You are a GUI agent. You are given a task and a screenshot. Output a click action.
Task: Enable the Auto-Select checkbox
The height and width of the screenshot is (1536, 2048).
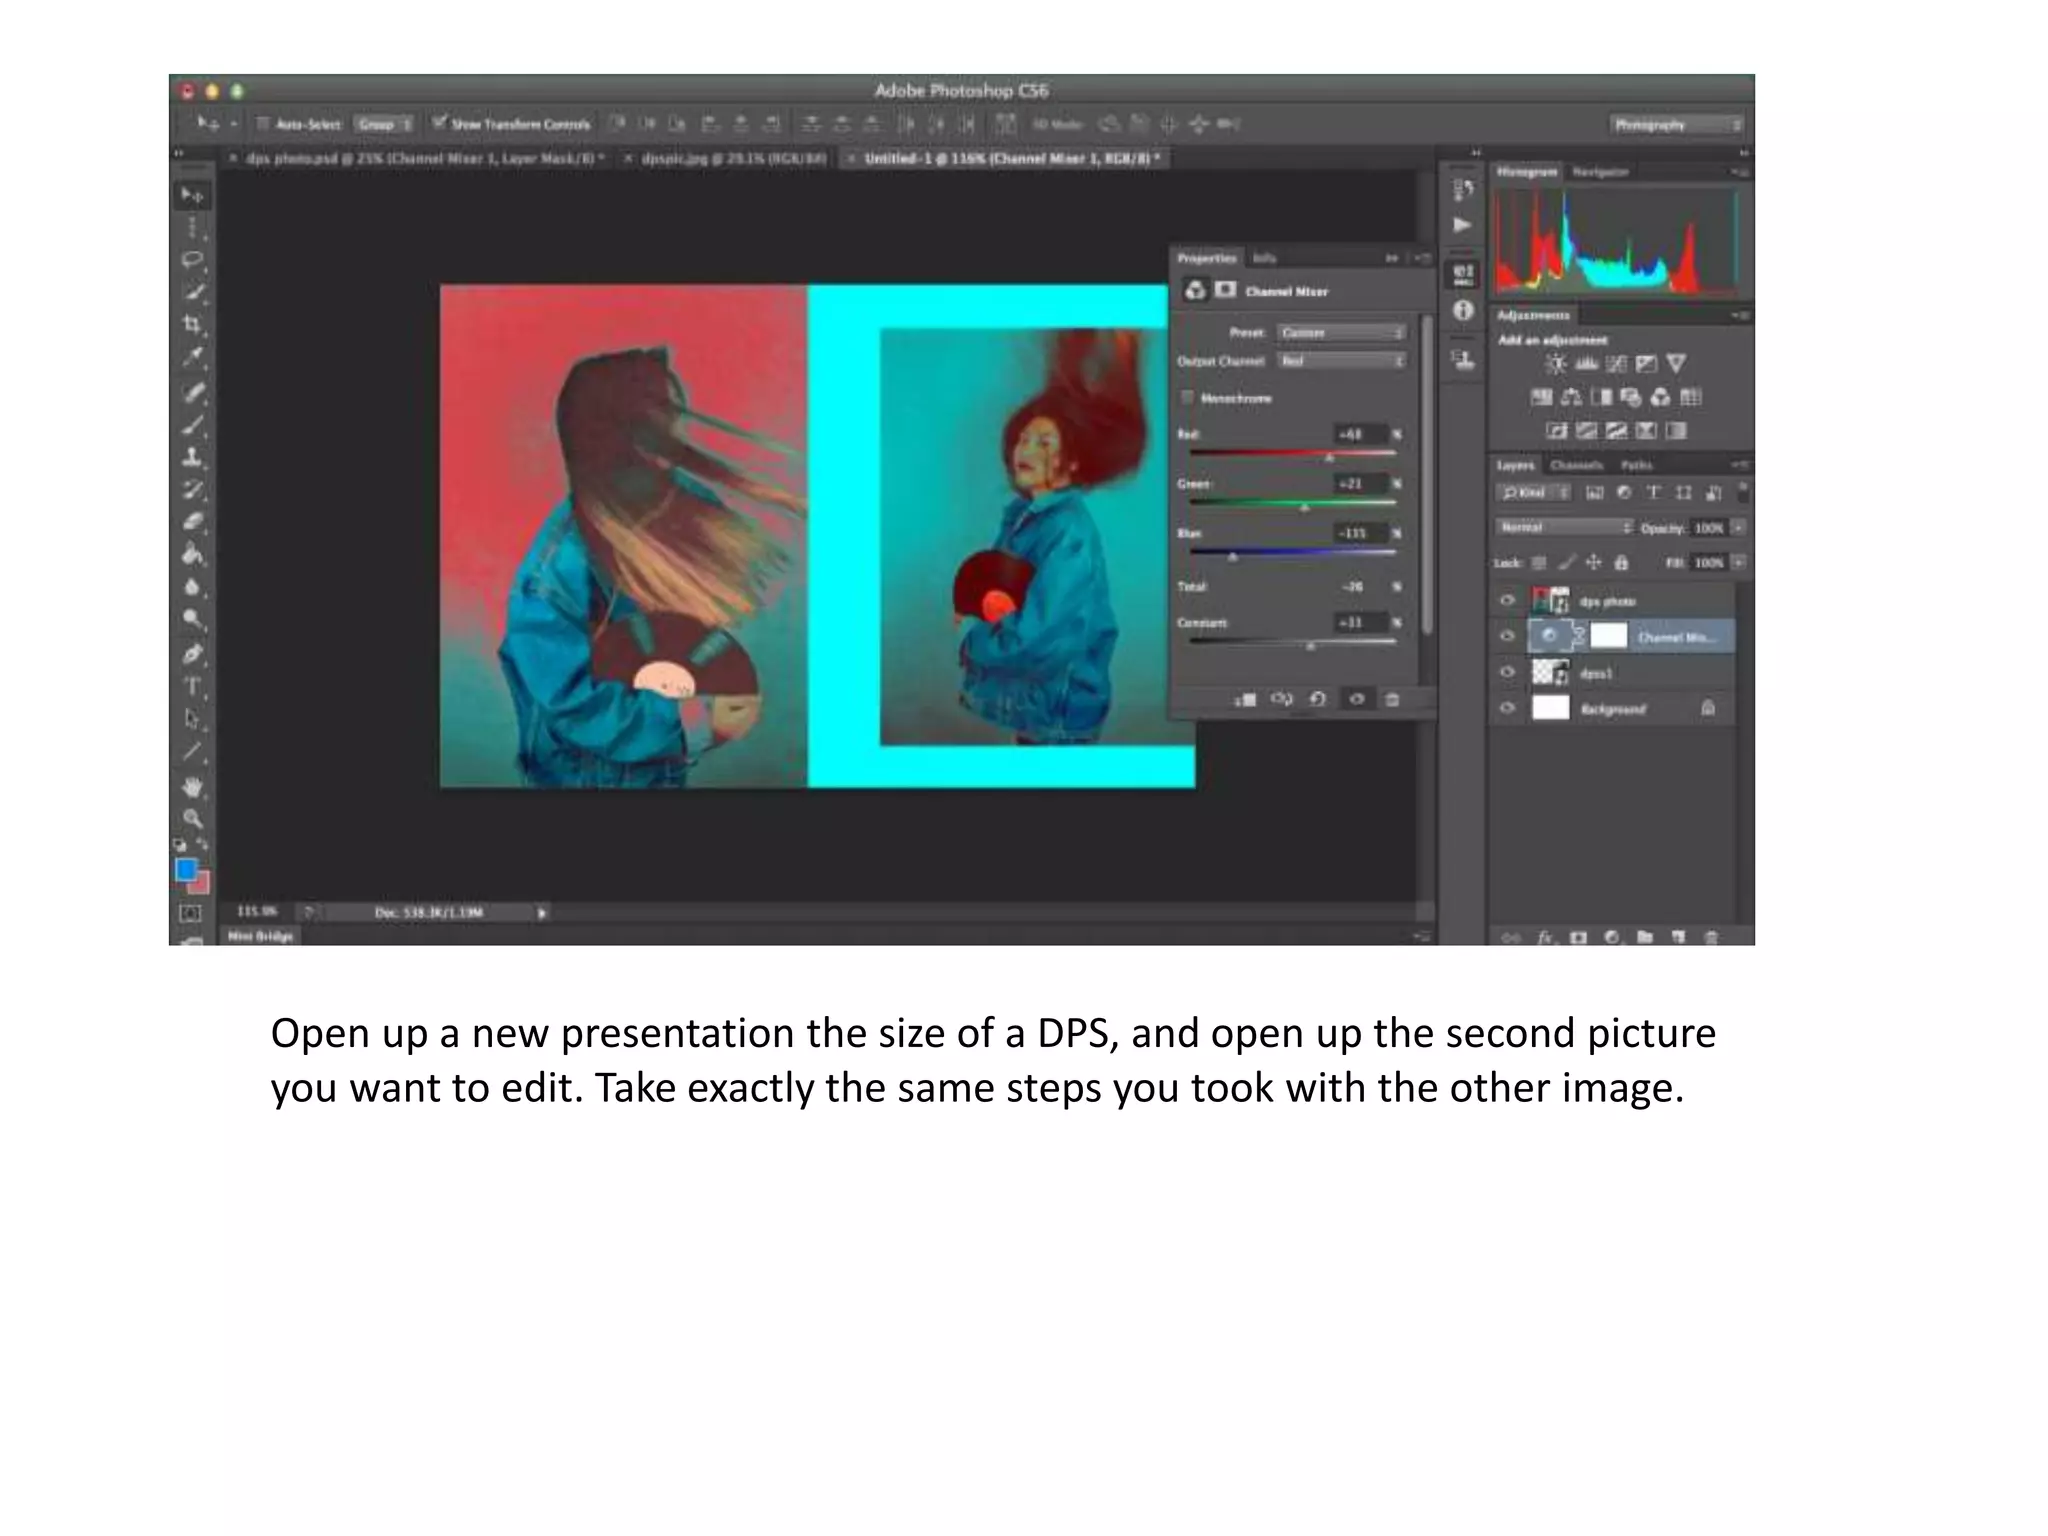coord(263,124)
